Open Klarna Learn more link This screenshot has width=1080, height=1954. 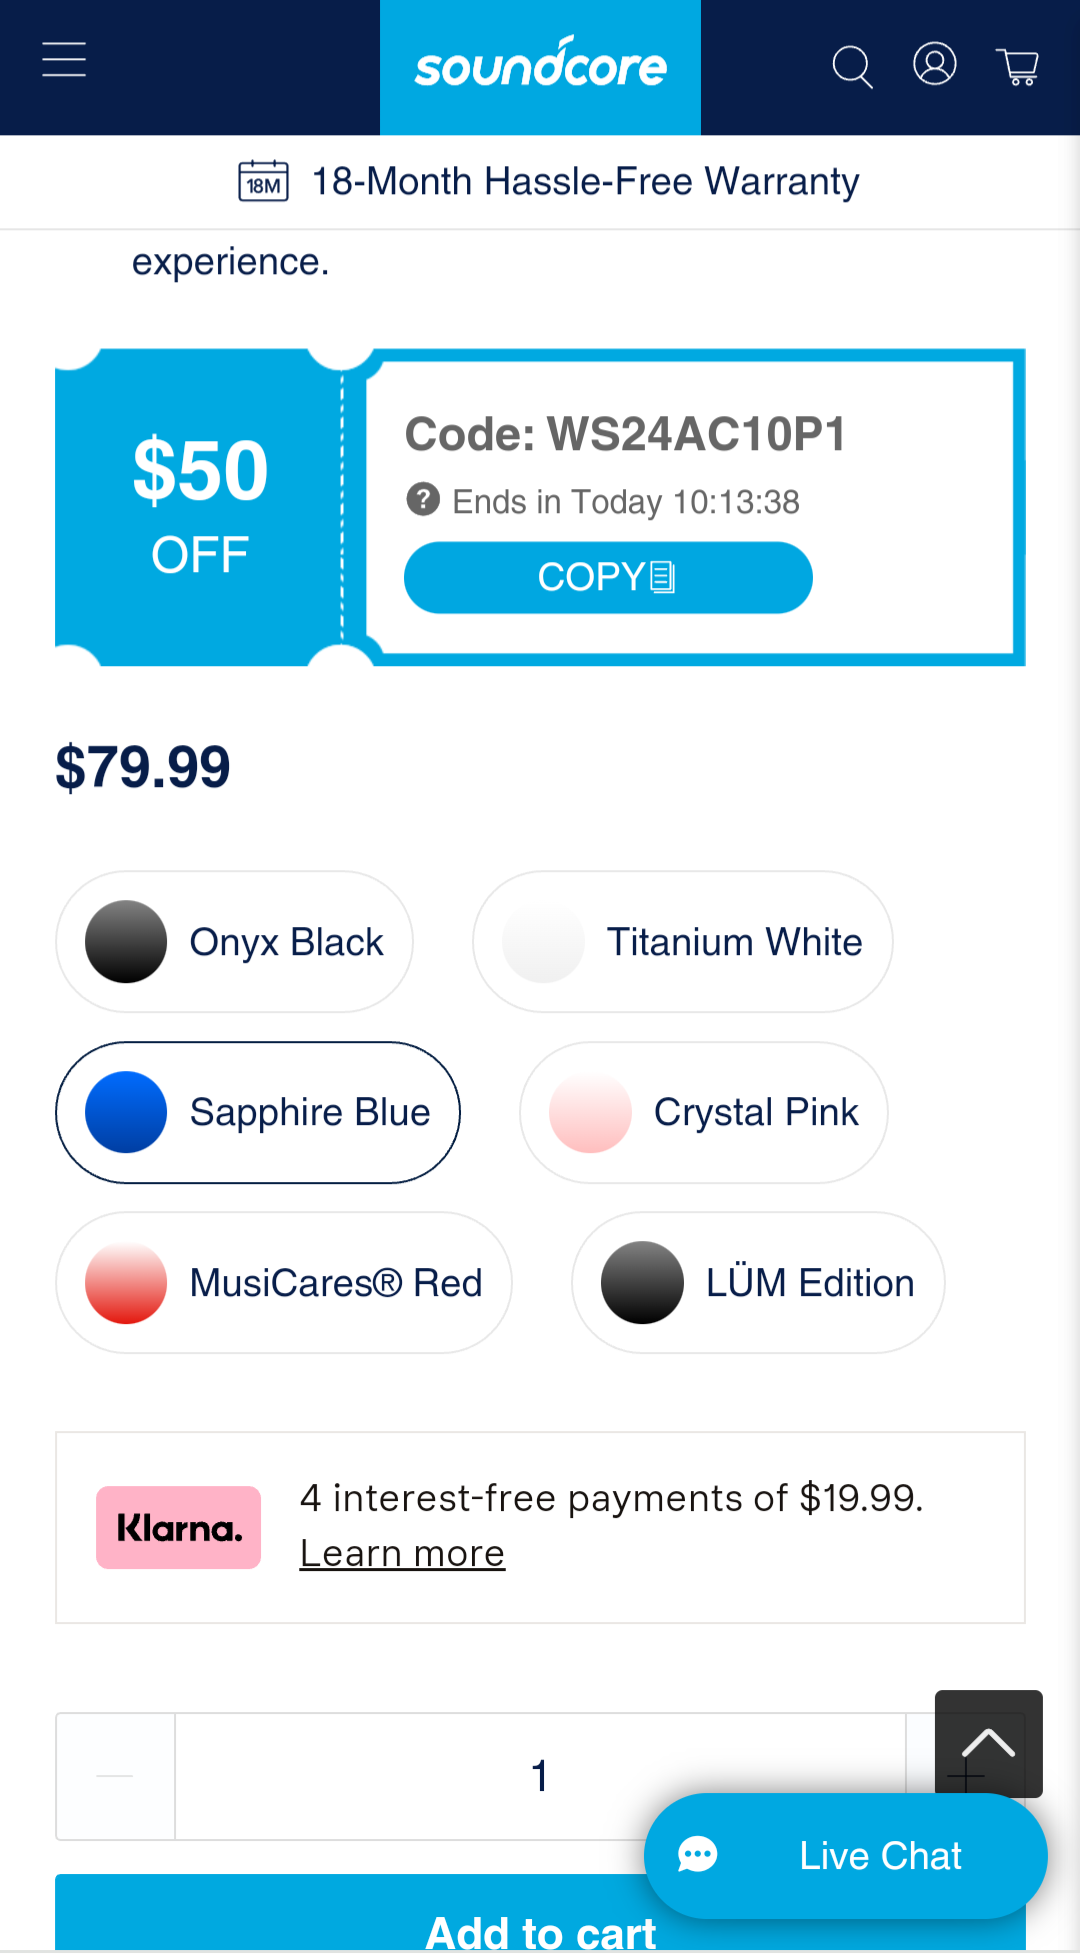click(402, 1553)
